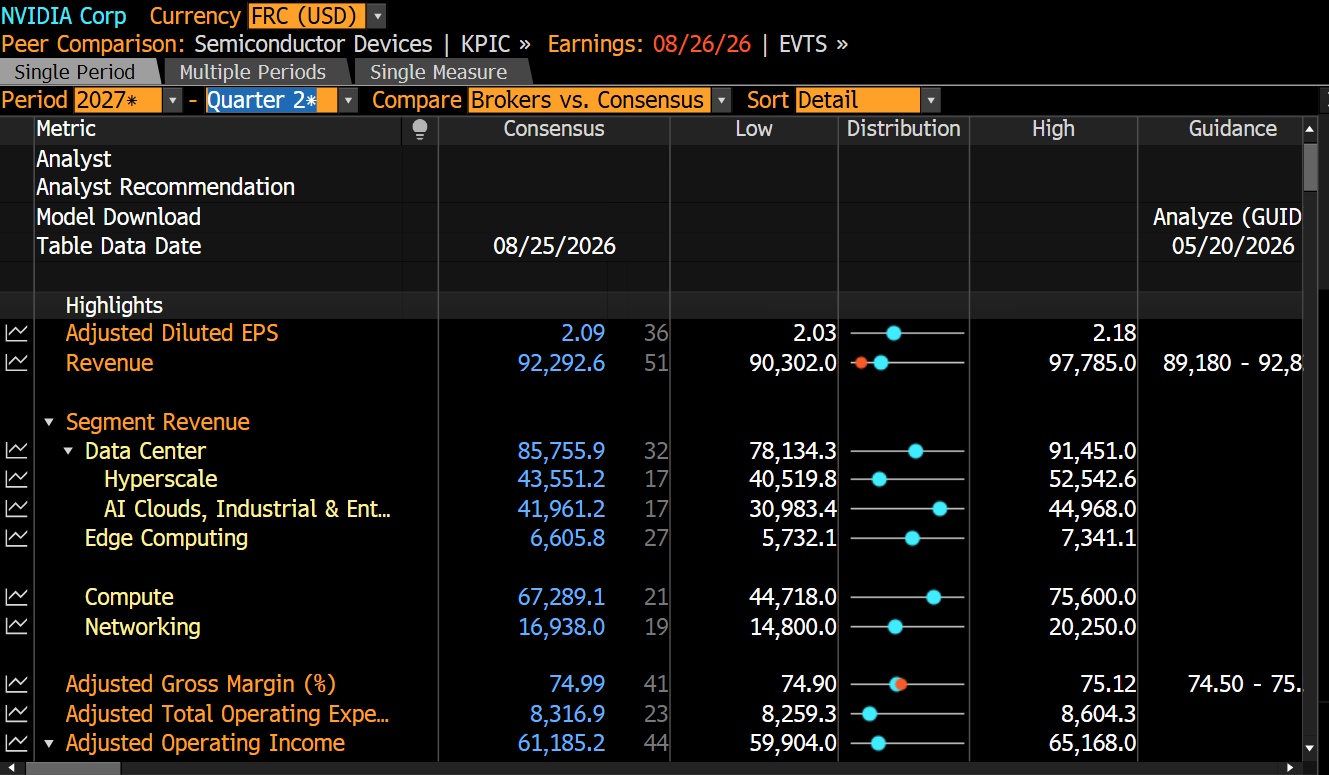Open the Period year 2027 dropdown

click(172, 100)
